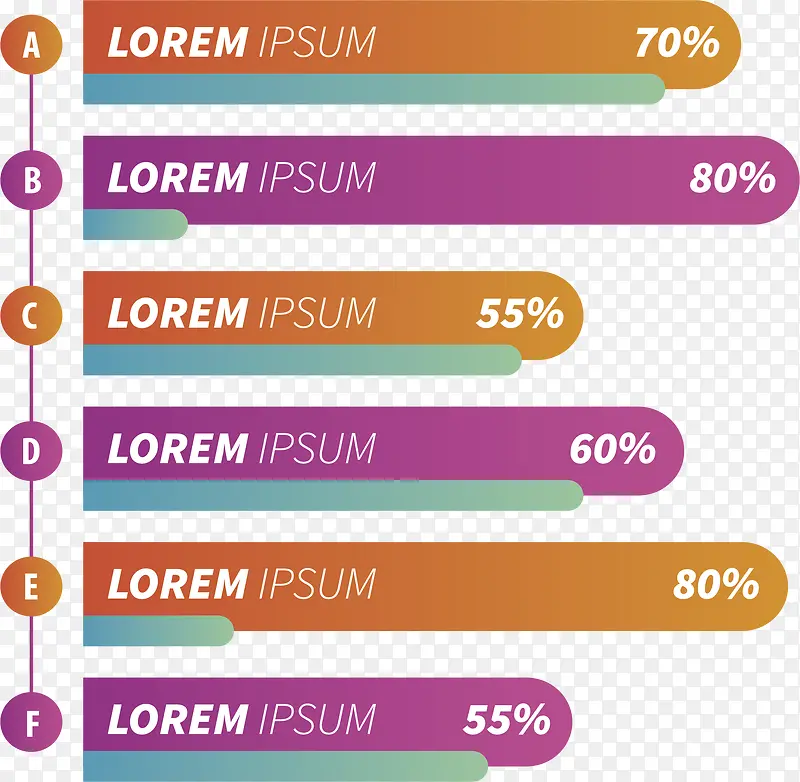Select the orange circle labeled C
This screenshot has width=800, height=782.
point(32,315)
